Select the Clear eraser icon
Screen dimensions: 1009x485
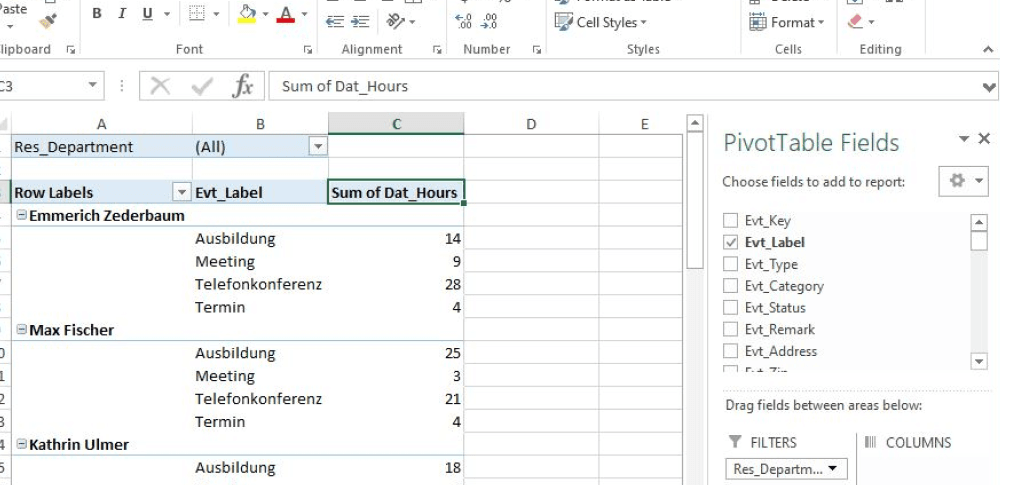coord(855,22)
